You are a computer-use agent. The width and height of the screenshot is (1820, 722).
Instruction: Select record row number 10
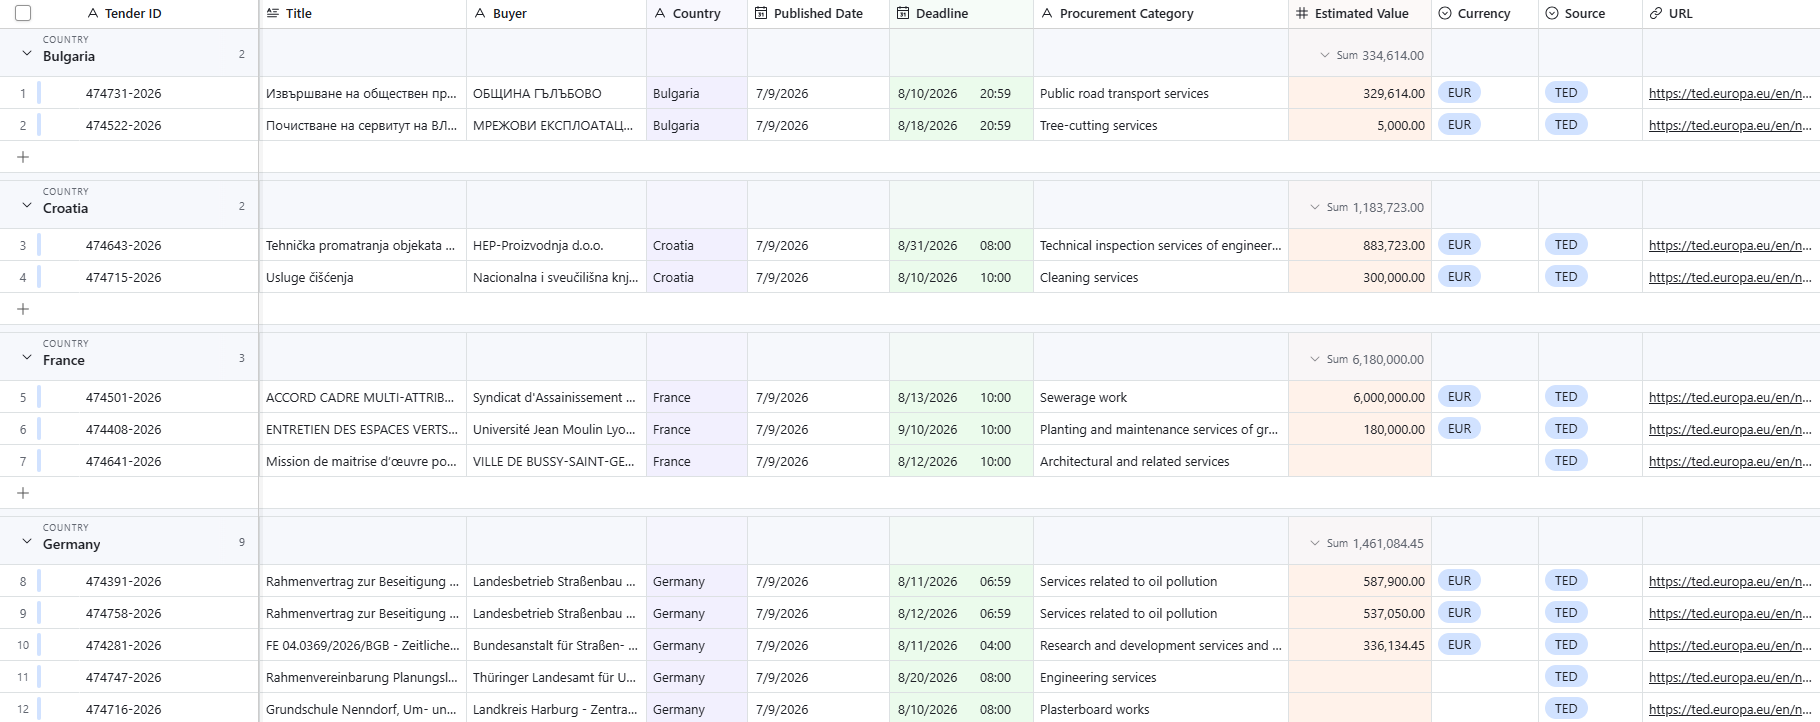(x=23, y=646)
